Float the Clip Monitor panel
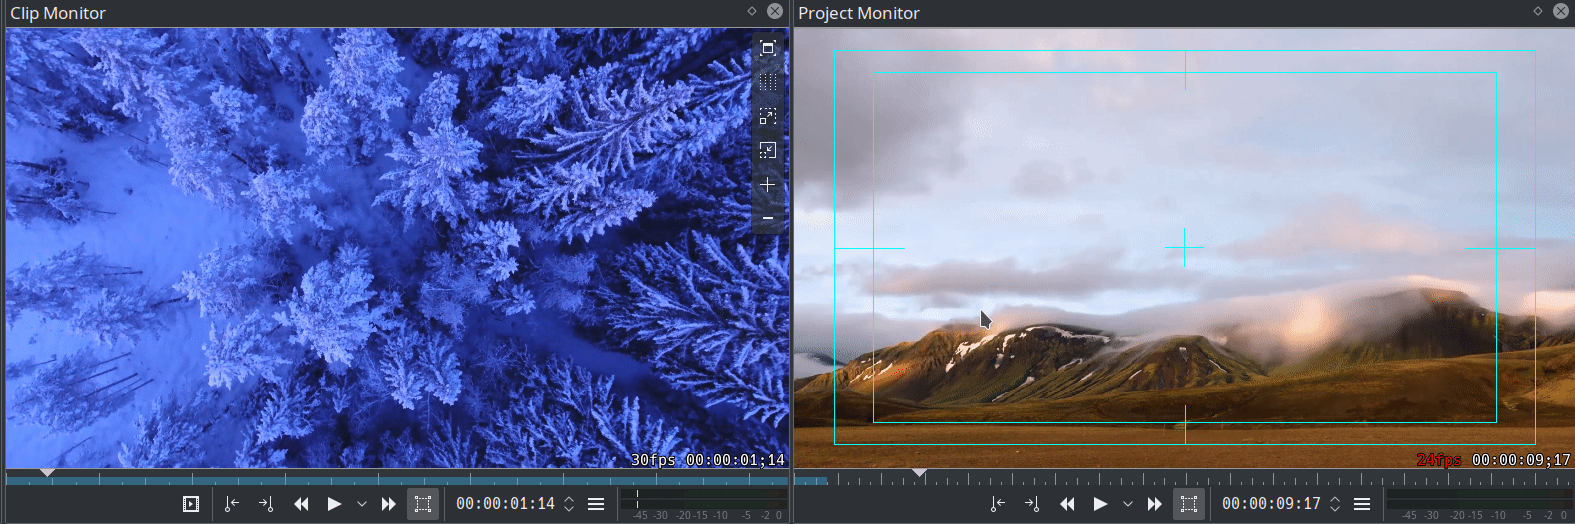Viewport: 1575px width, 524px height. pyautogui.click(x=752, y=11)
